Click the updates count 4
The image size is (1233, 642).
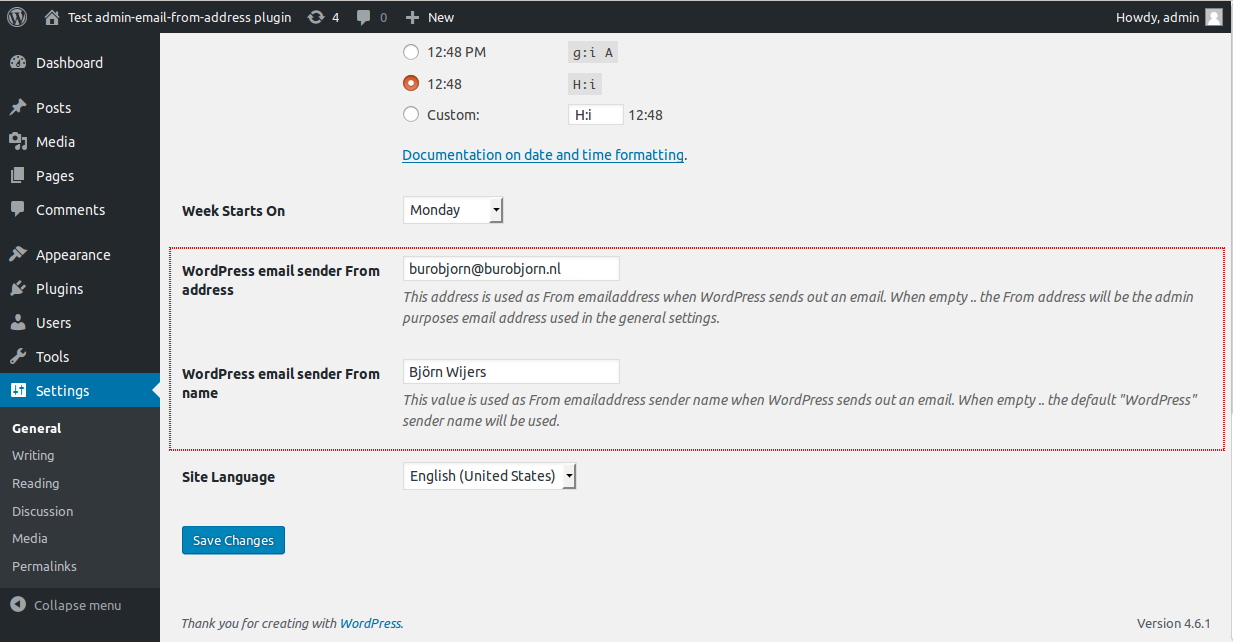tap(335, 17)
